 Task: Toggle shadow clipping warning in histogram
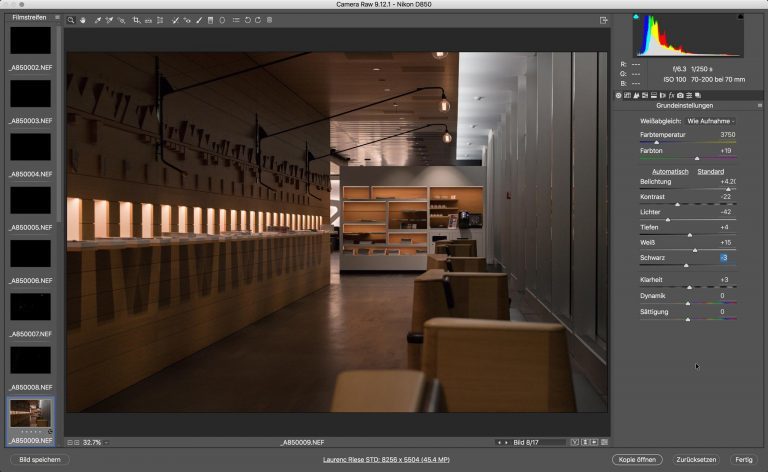click(x=636, y=17)
